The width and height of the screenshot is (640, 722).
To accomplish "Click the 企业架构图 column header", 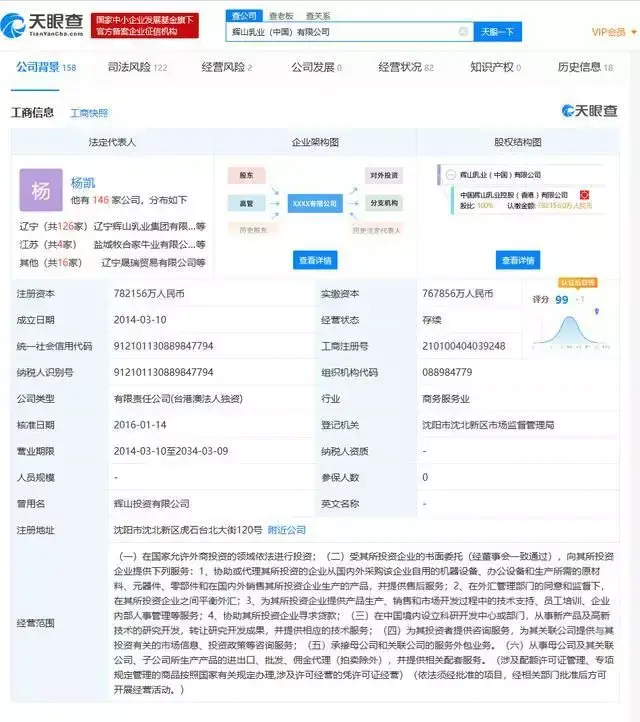I will (315, 142).
